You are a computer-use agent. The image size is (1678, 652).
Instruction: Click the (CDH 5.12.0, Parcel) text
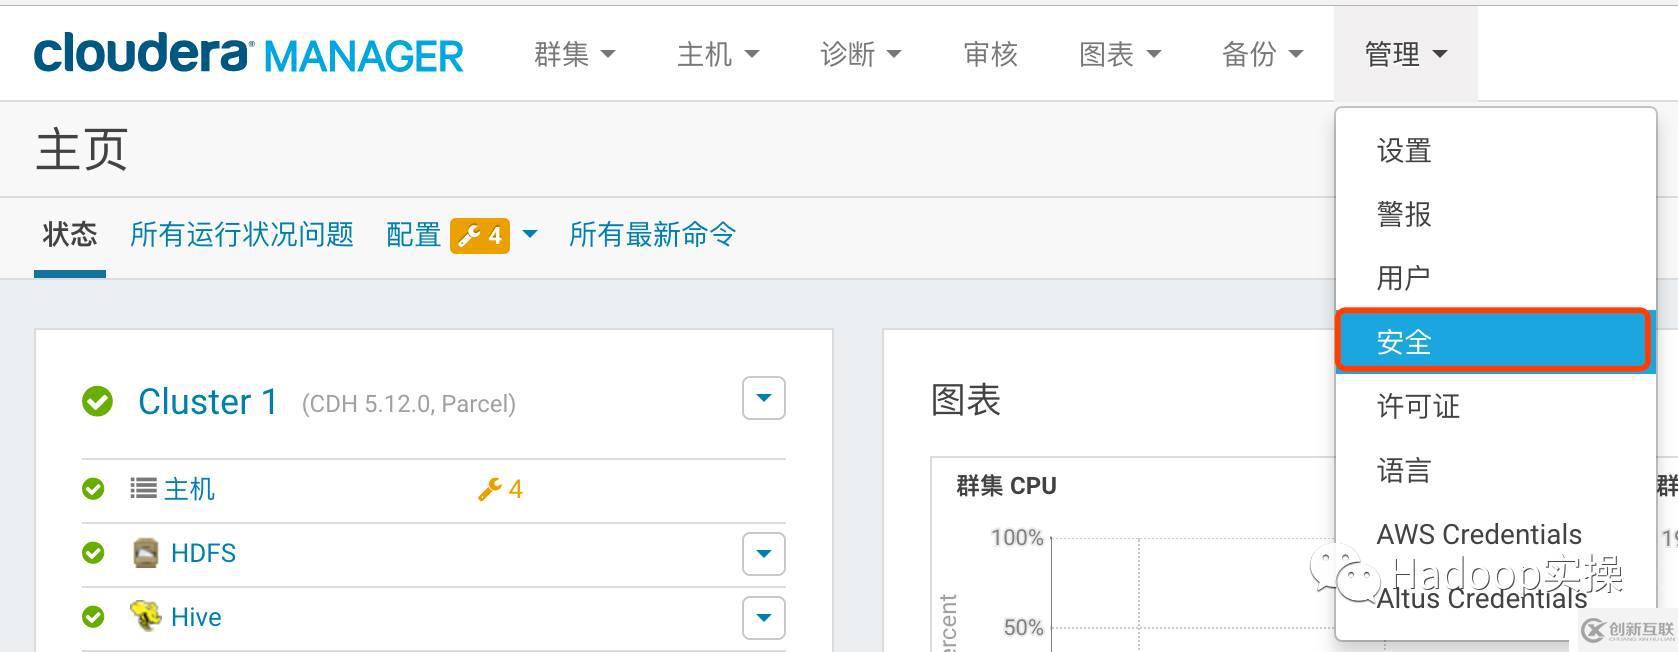click(409, 404)
